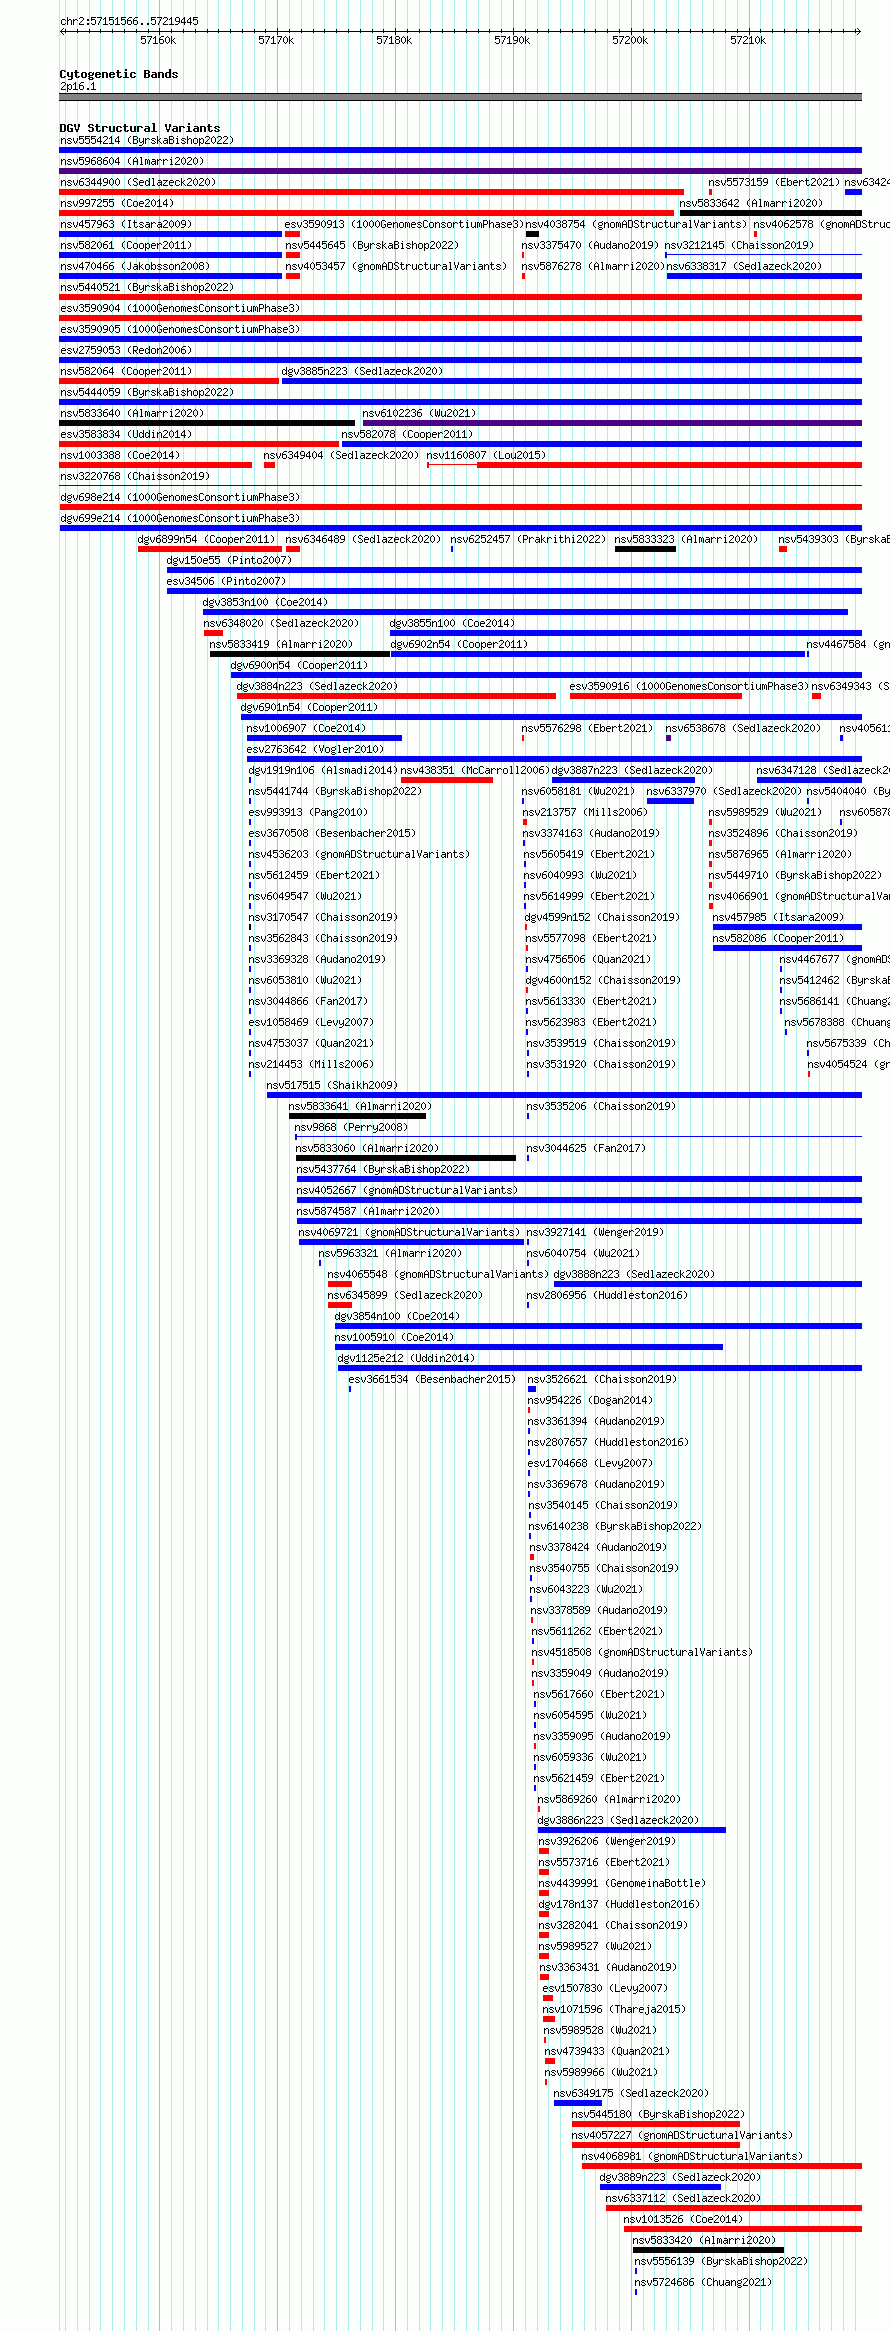Select the nsv5968604 (Almarri2020) variant label

coord(132,161)
